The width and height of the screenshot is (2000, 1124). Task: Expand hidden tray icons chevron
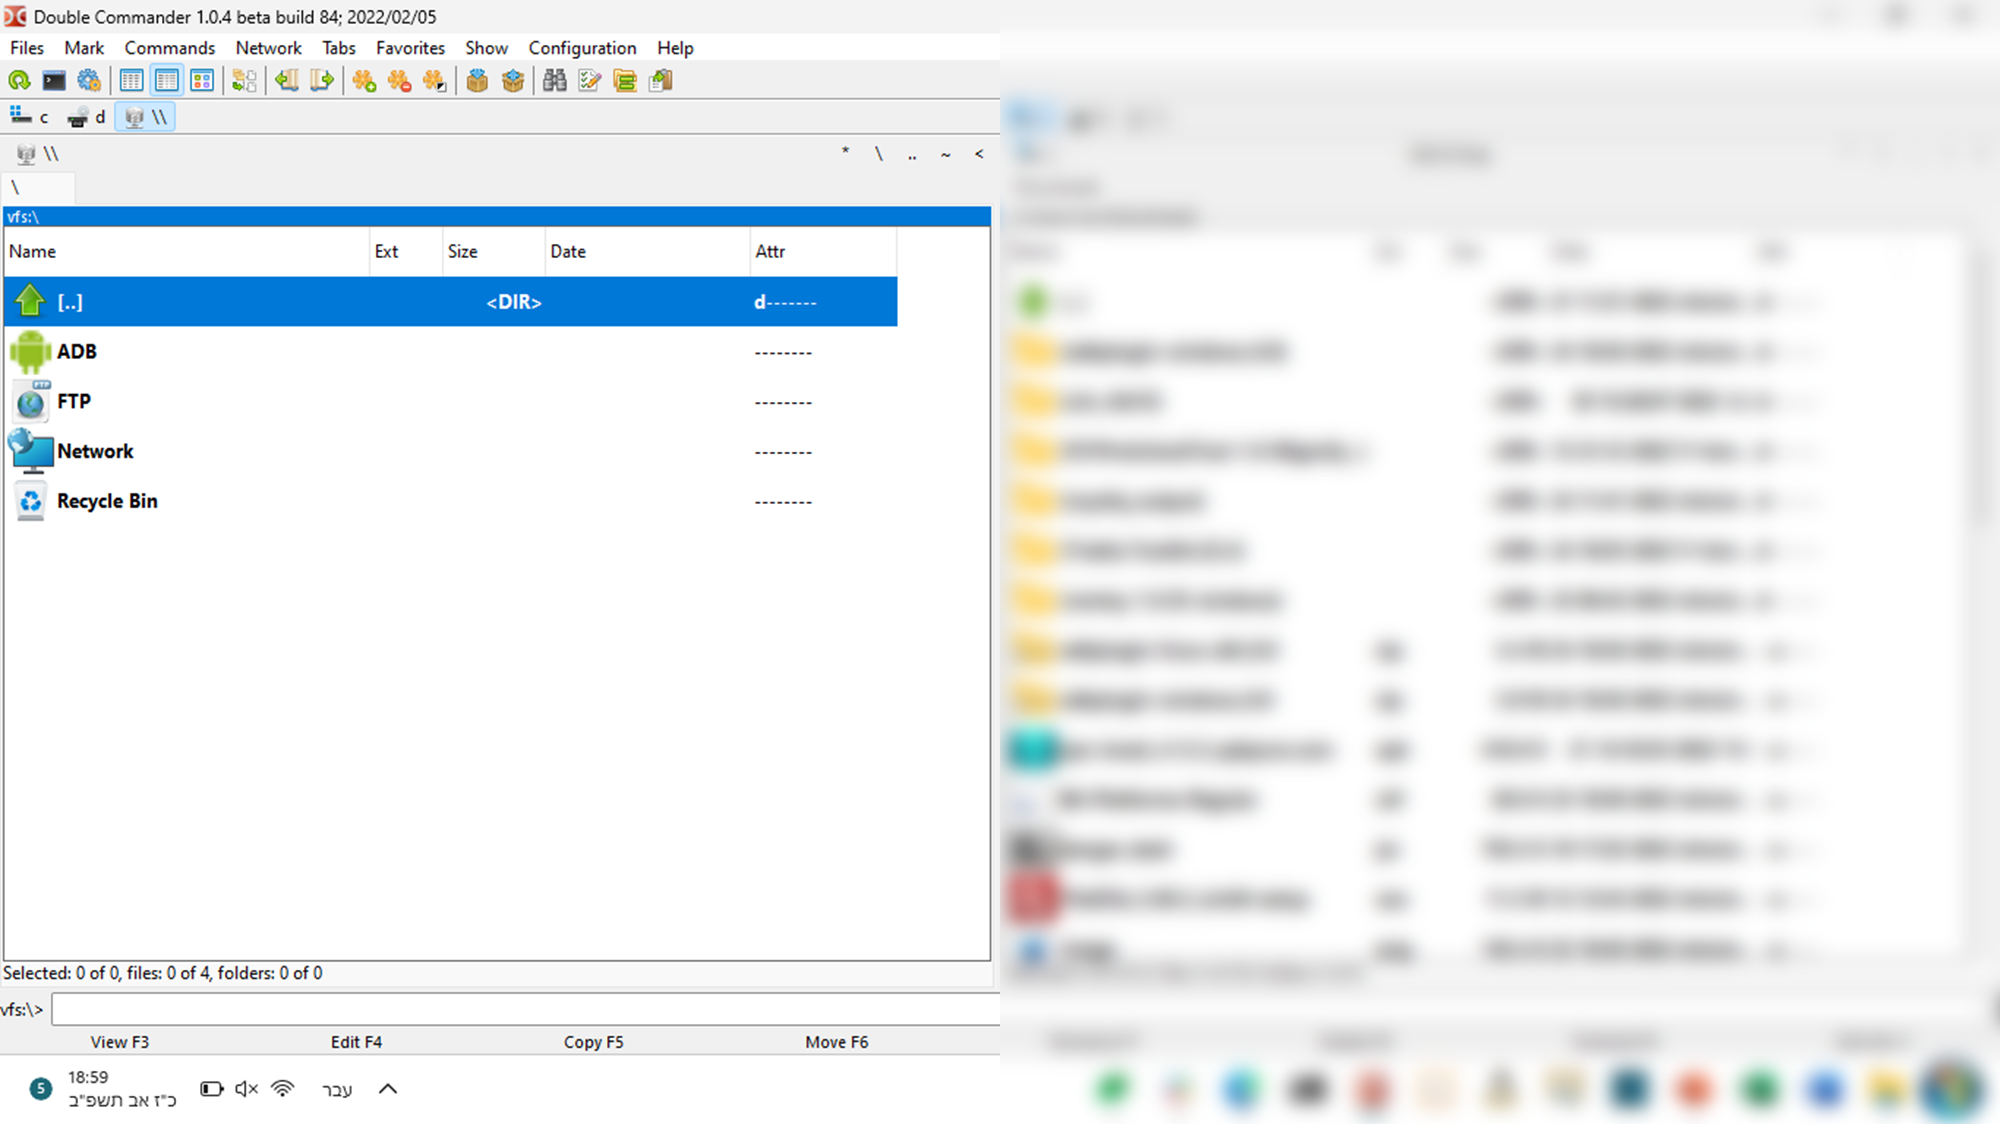[x=388, y=1089]
